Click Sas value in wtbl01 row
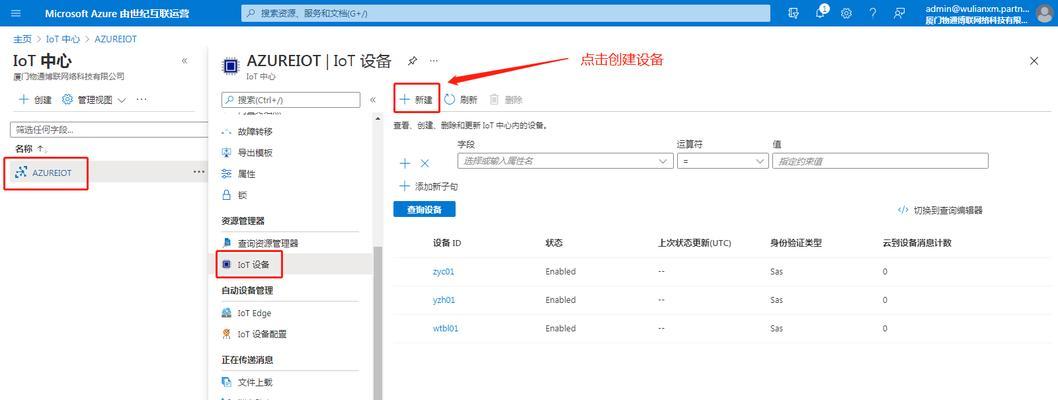This screenshot has height=400, width=1058. pos(777,328)
